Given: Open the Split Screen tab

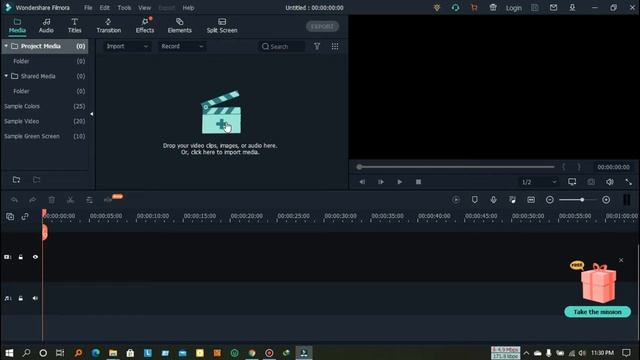Looking at the screenshot, I should point(222,25).
